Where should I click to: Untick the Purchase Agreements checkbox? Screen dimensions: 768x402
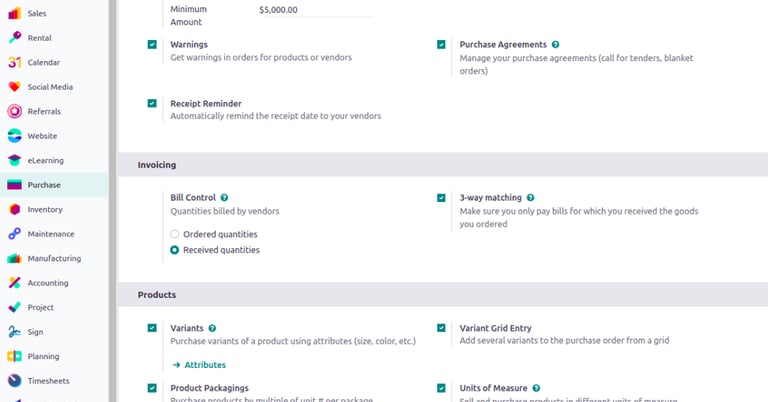tap(441, 45)
